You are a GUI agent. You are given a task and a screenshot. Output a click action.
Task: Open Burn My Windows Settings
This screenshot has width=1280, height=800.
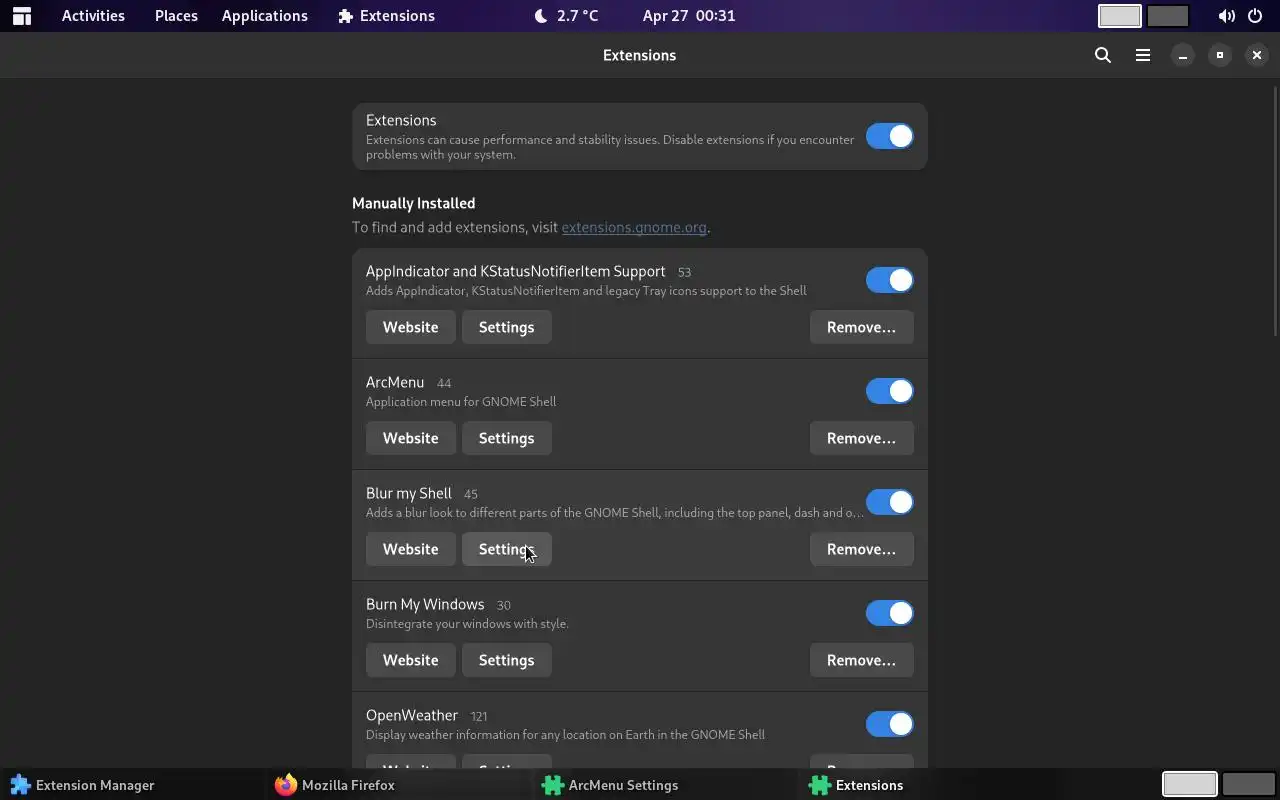506,660
